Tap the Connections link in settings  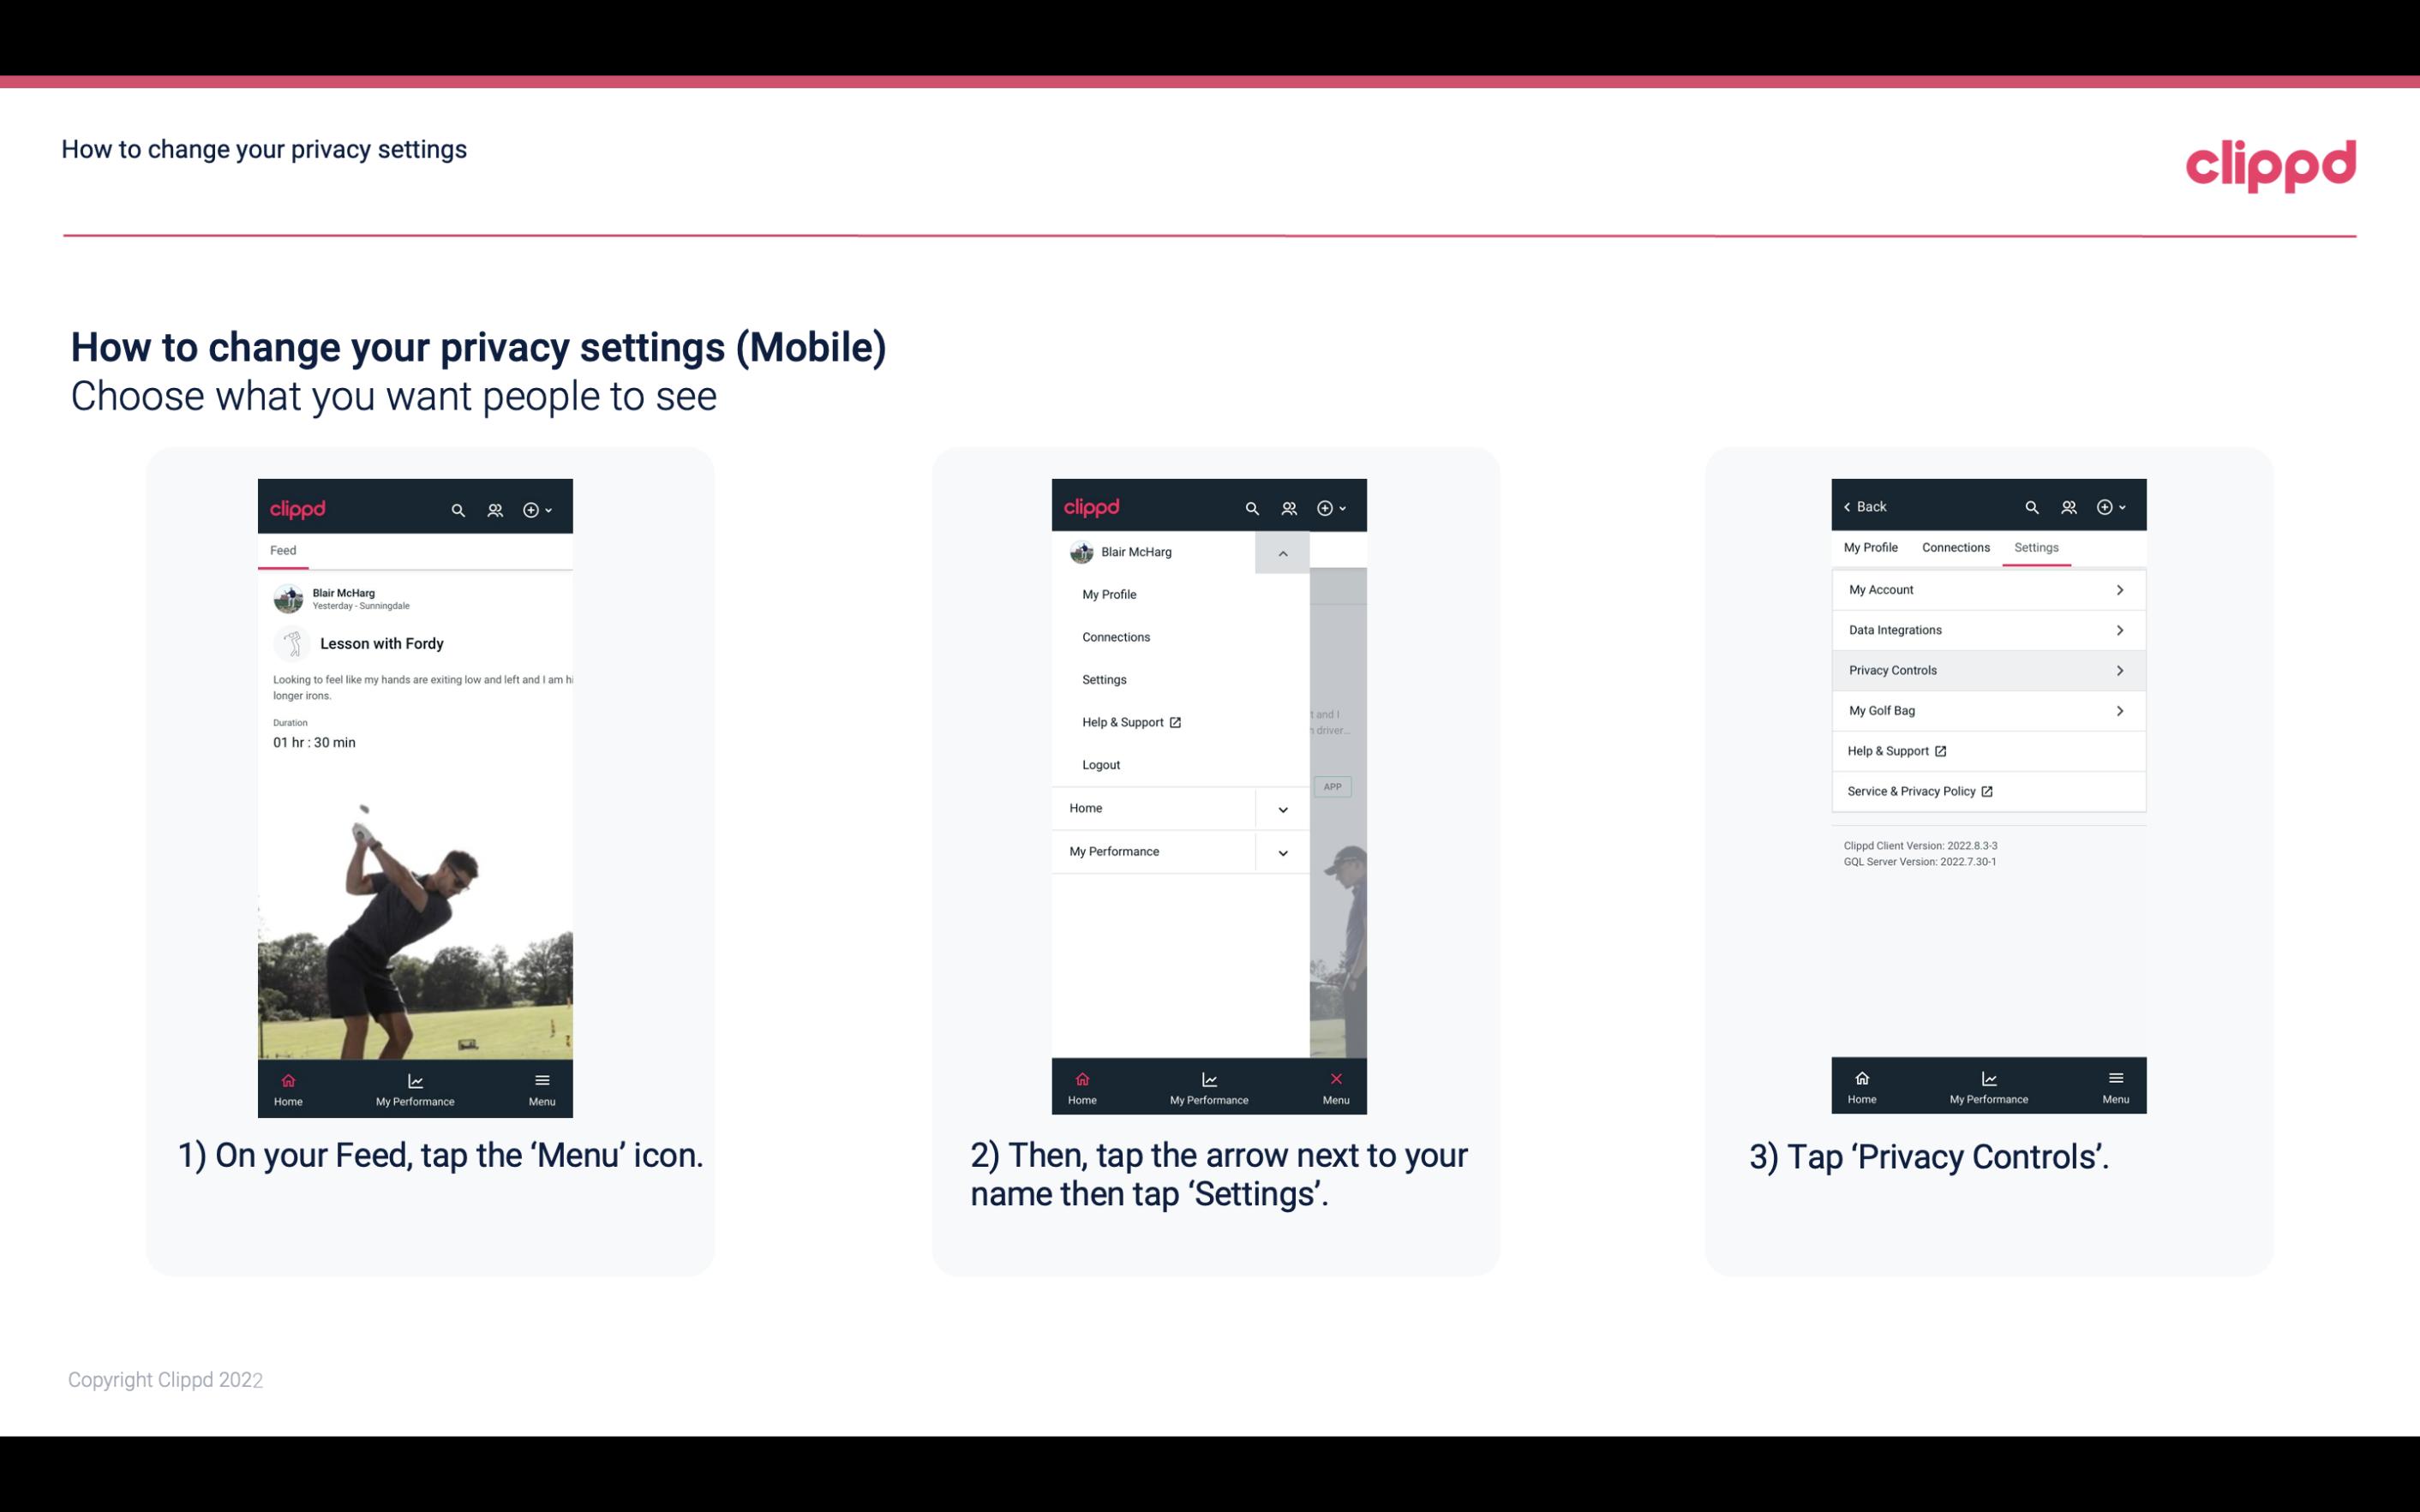pos(1953,547)
